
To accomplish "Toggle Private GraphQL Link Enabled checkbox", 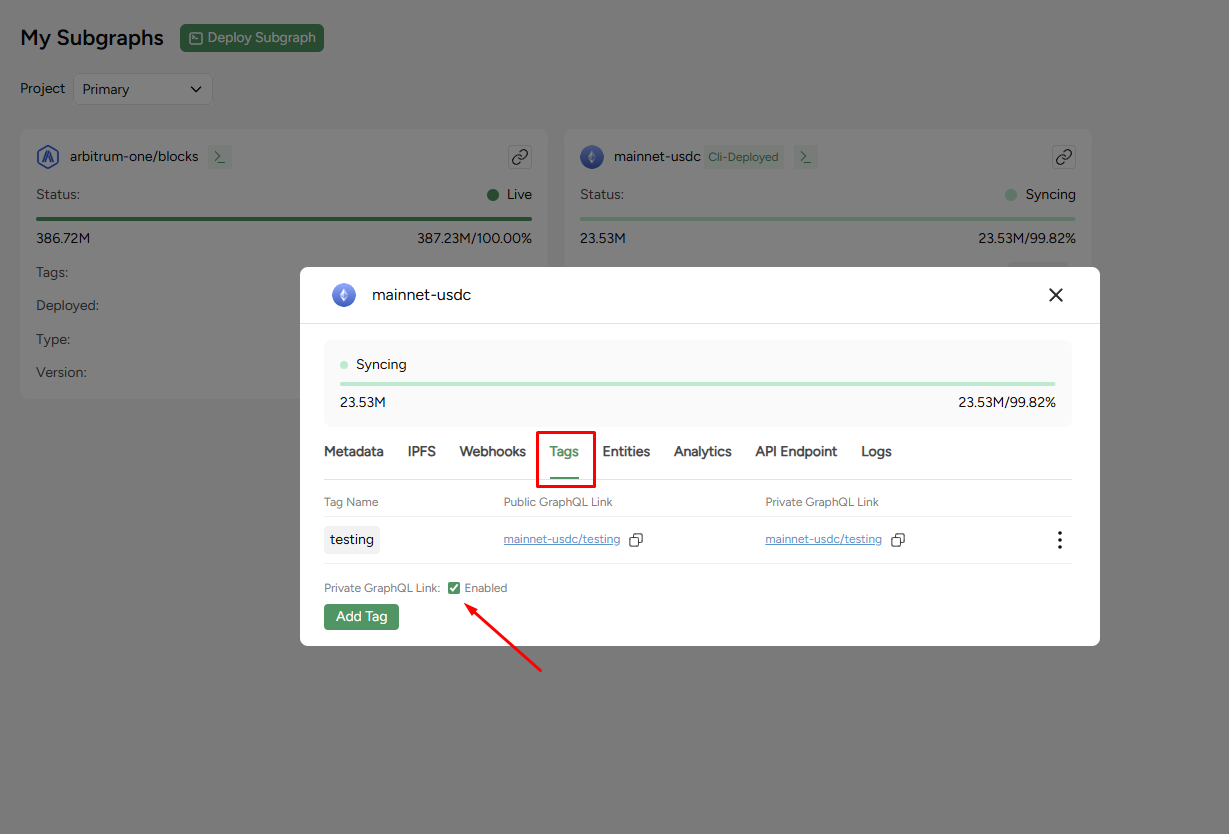I will tap(454, 588).
